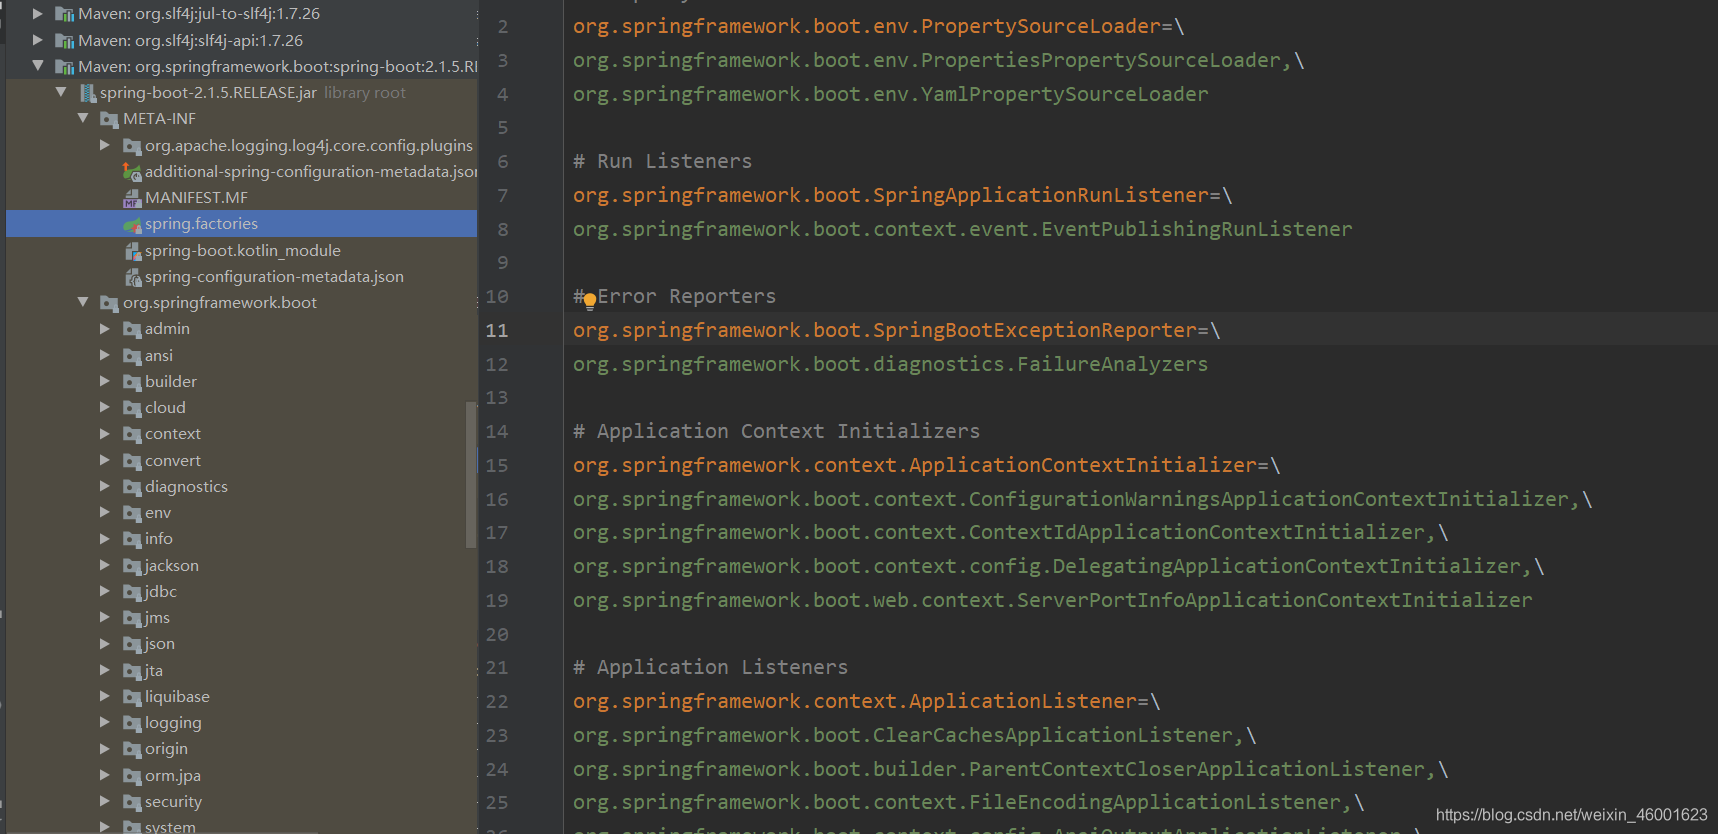Select the spring.factories file
Screen dimensions: 1718x834
coord(242,224)
